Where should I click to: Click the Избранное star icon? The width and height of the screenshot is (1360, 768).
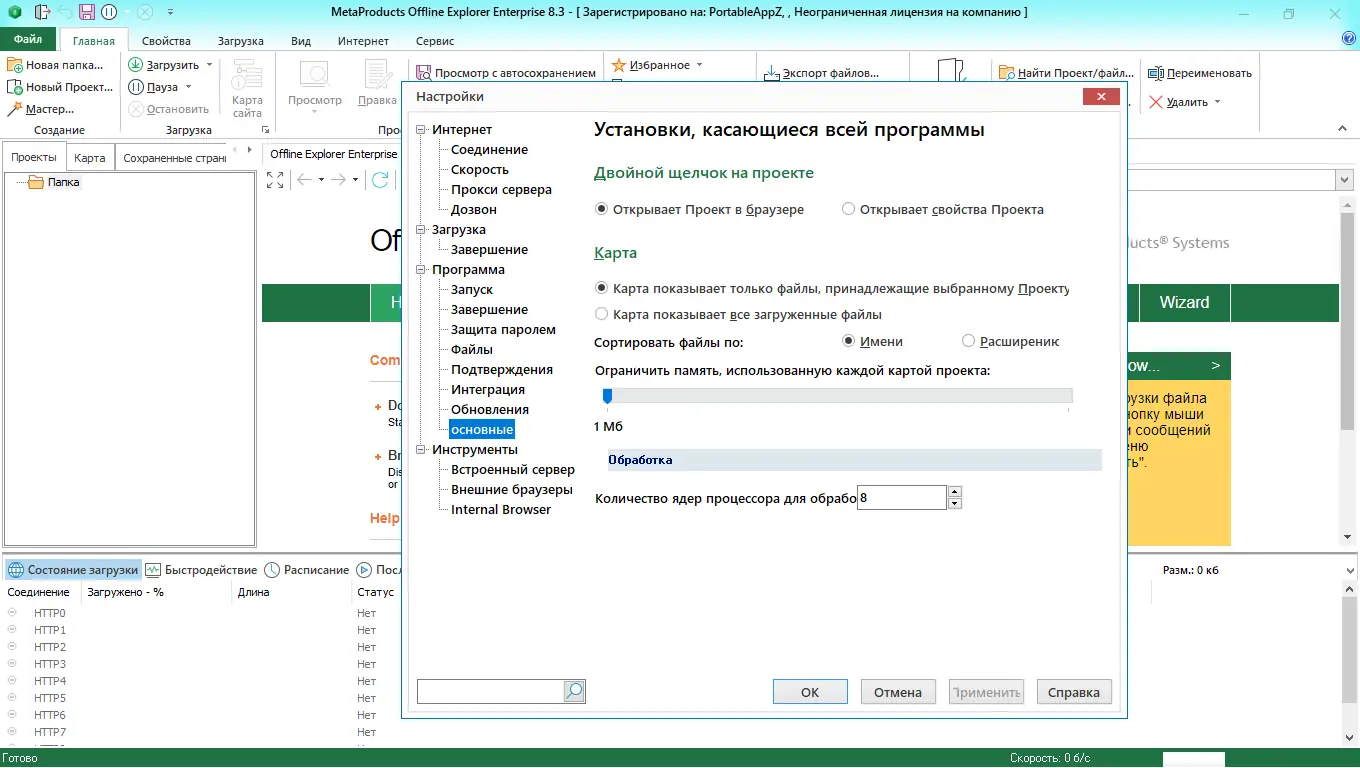[x=619, y=65]
